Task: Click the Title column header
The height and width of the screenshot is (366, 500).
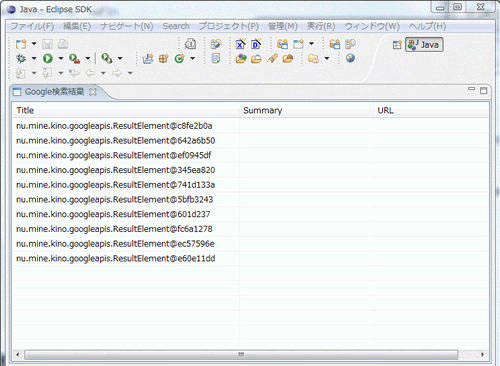Action: [126, 110]
